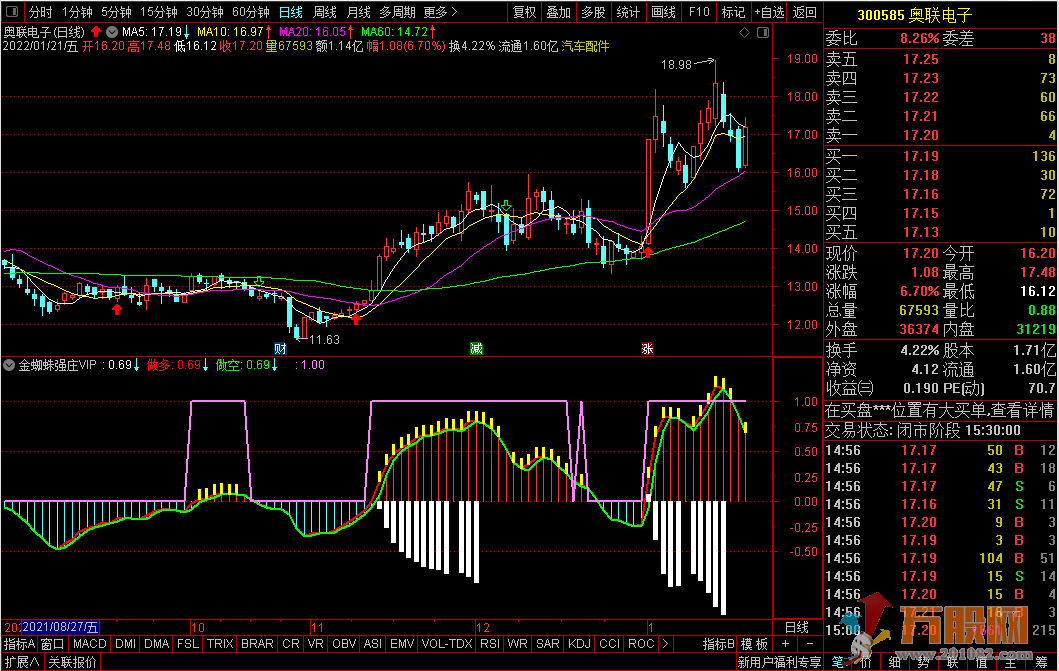Click the 叠加 overlay button
Screen dimensions: 1059x671
(x=559, y=12)
